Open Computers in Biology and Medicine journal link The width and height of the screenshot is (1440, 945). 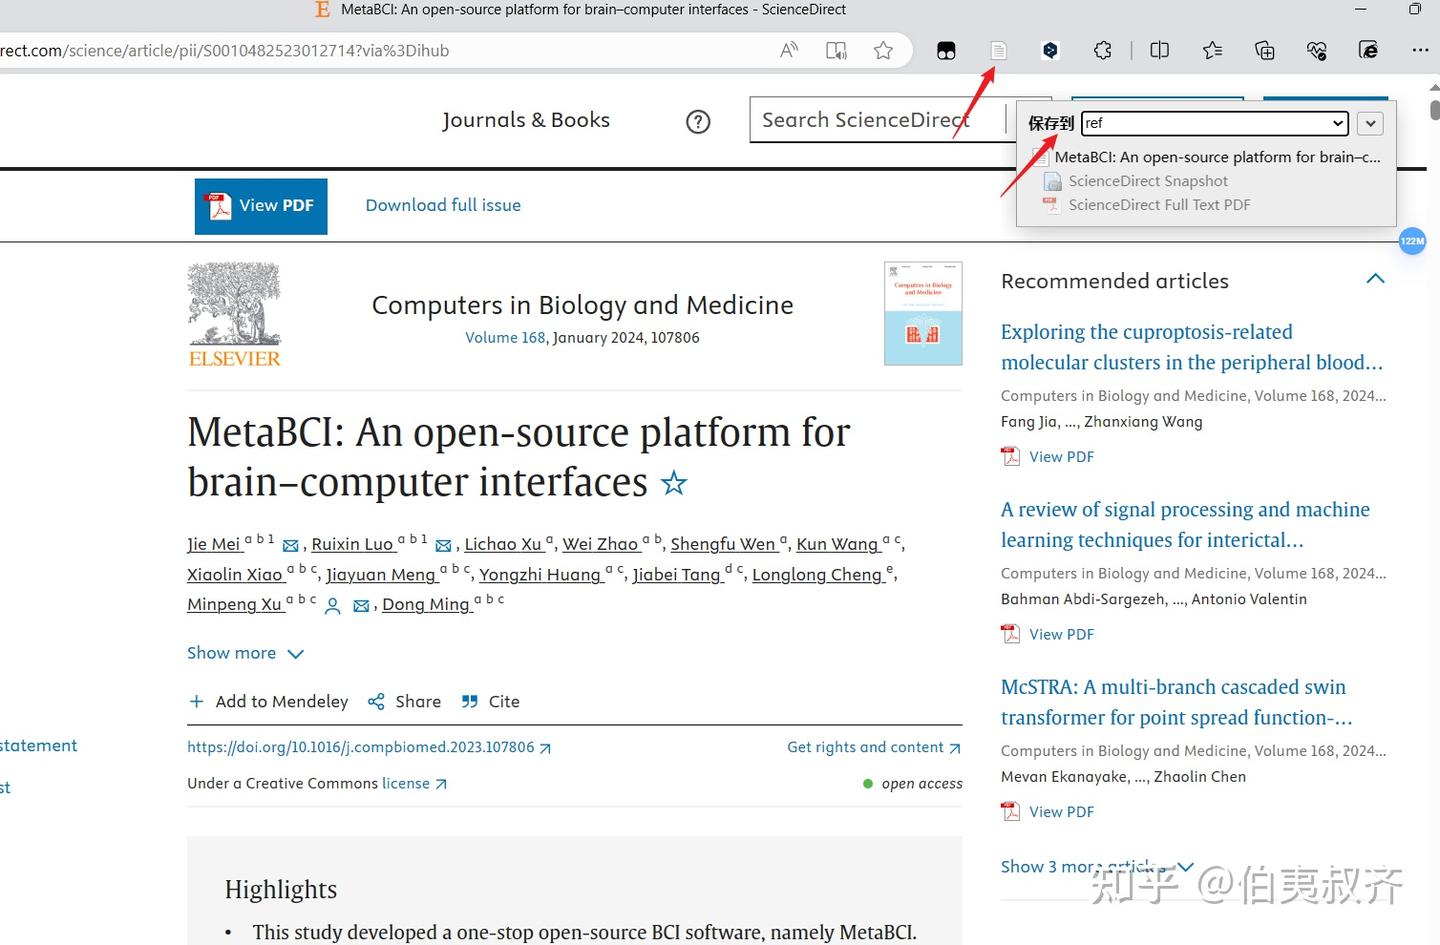pos(583,305)
